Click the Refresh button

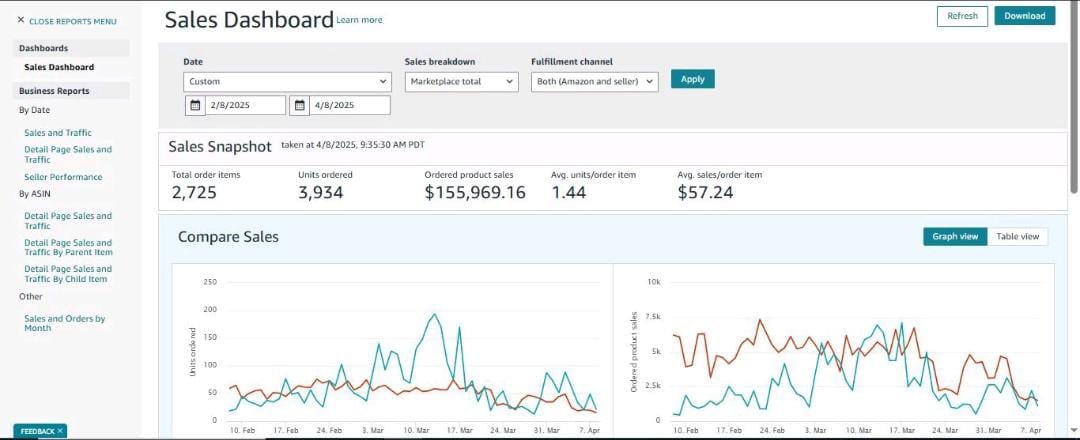coord(962,16)
